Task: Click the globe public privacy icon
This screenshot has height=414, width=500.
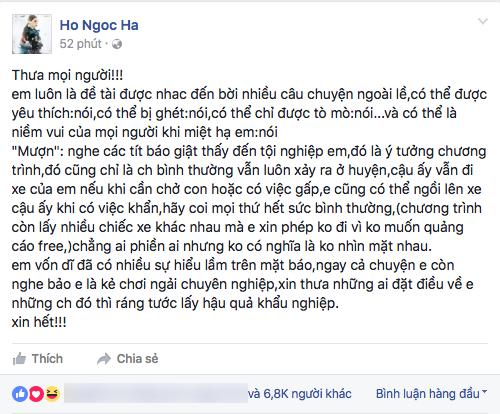Action: tap(117, 44)
